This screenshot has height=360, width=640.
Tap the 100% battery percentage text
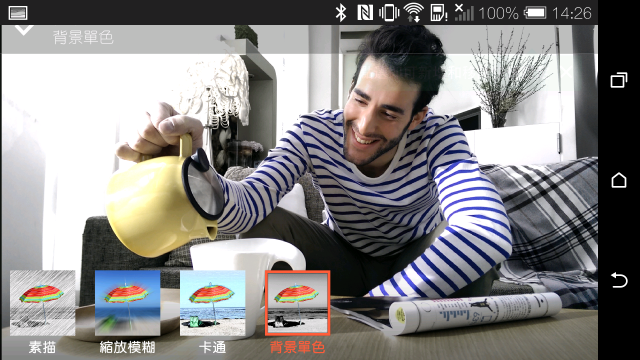coord(498,13)
